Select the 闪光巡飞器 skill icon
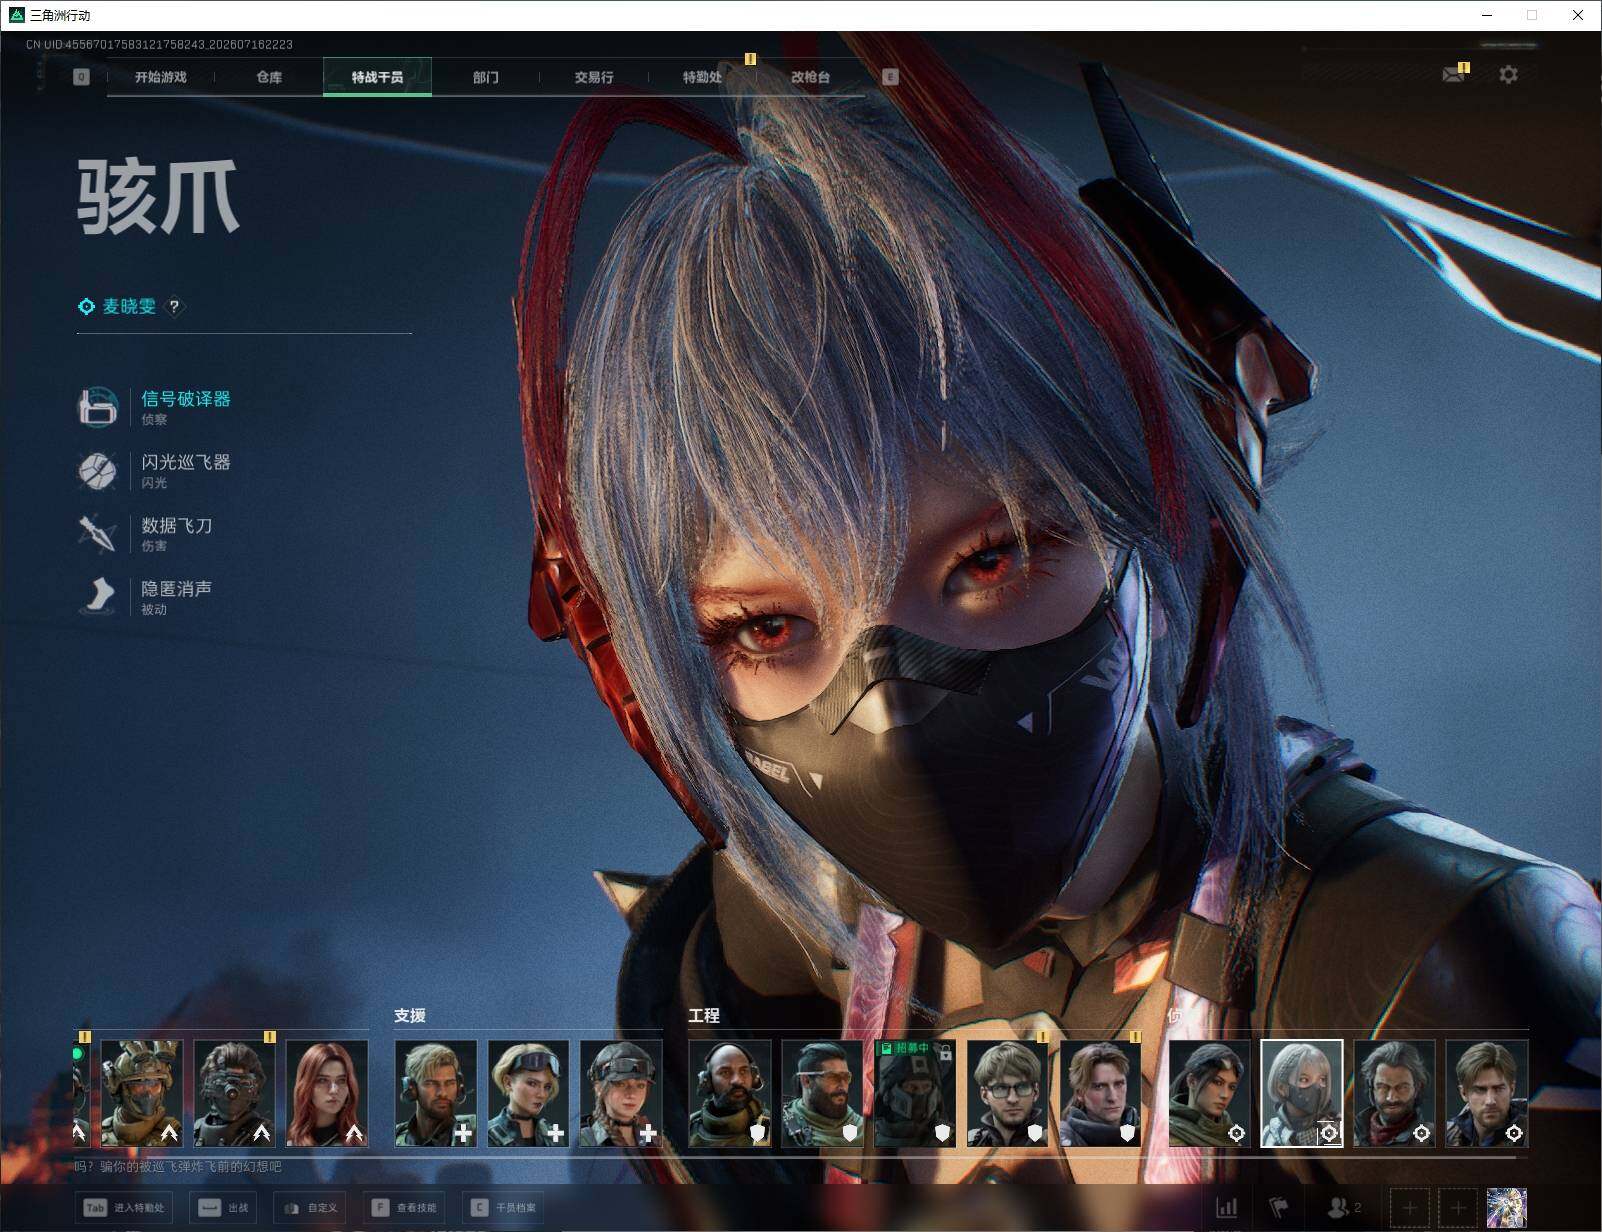Screen dimensions: 1602x1232 coord(98,470)
